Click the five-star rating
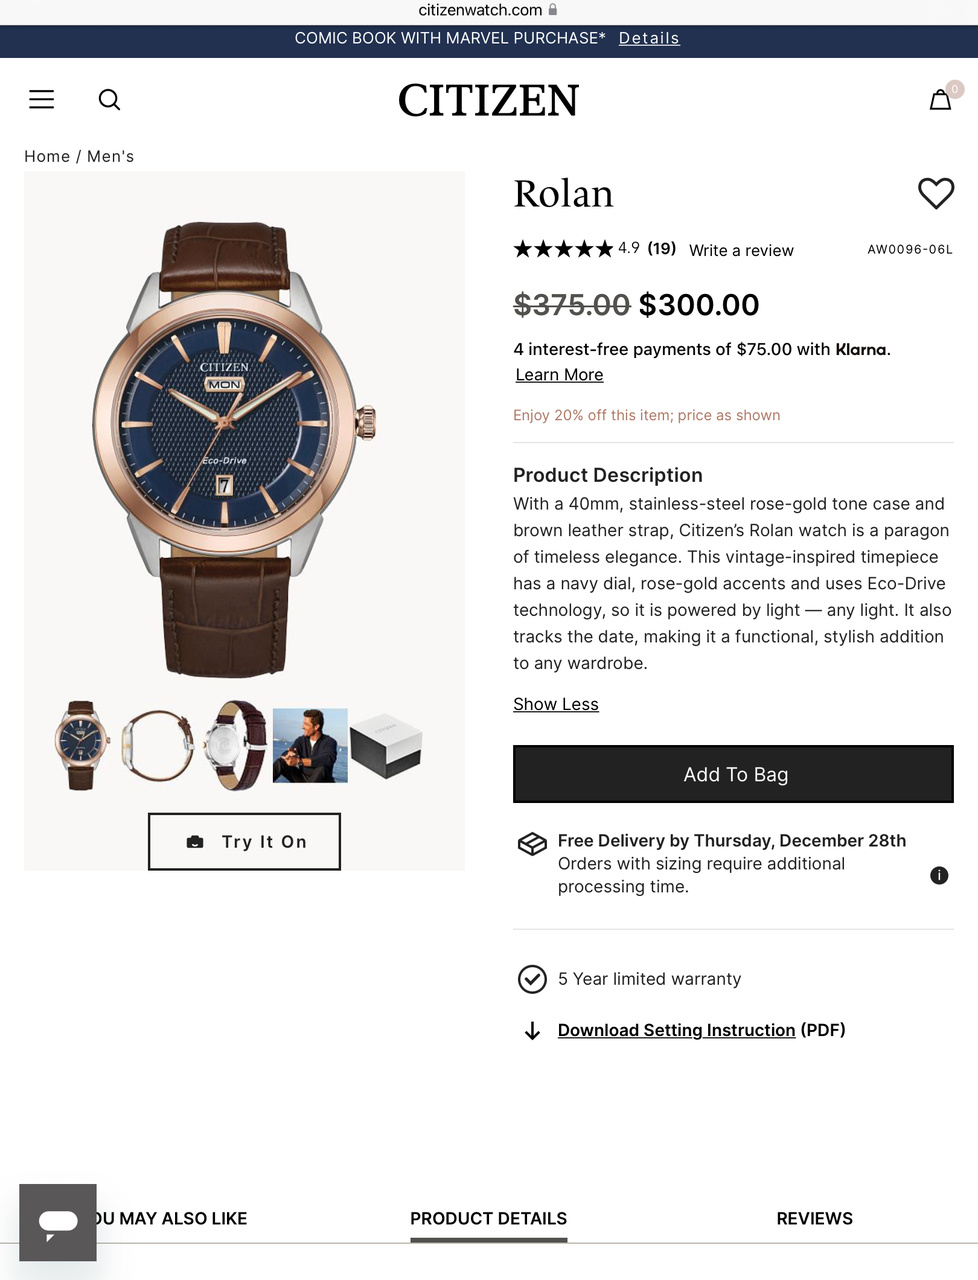978x1280 pixels. (563, 249)
